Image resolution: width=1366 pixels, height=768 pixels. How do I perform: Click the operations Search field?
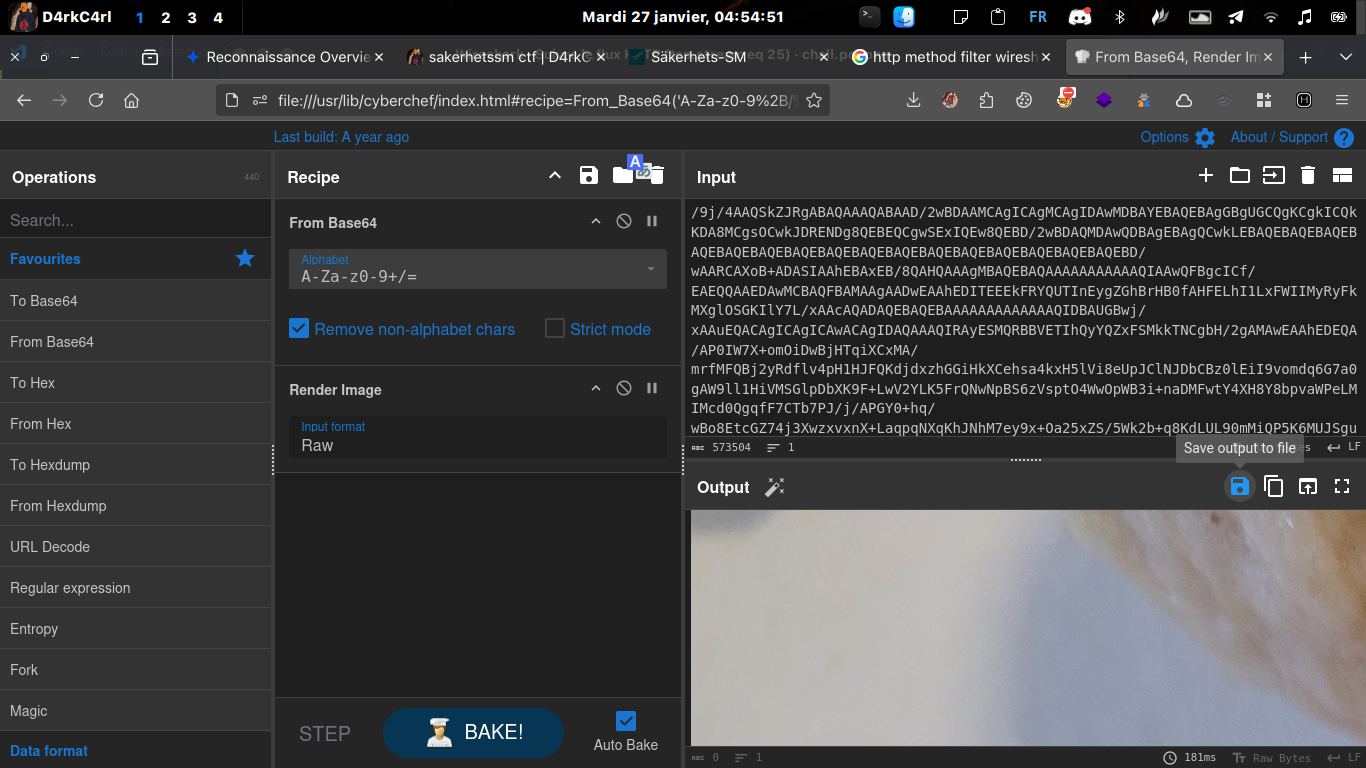pyautogui.click(x=135, y=220)
